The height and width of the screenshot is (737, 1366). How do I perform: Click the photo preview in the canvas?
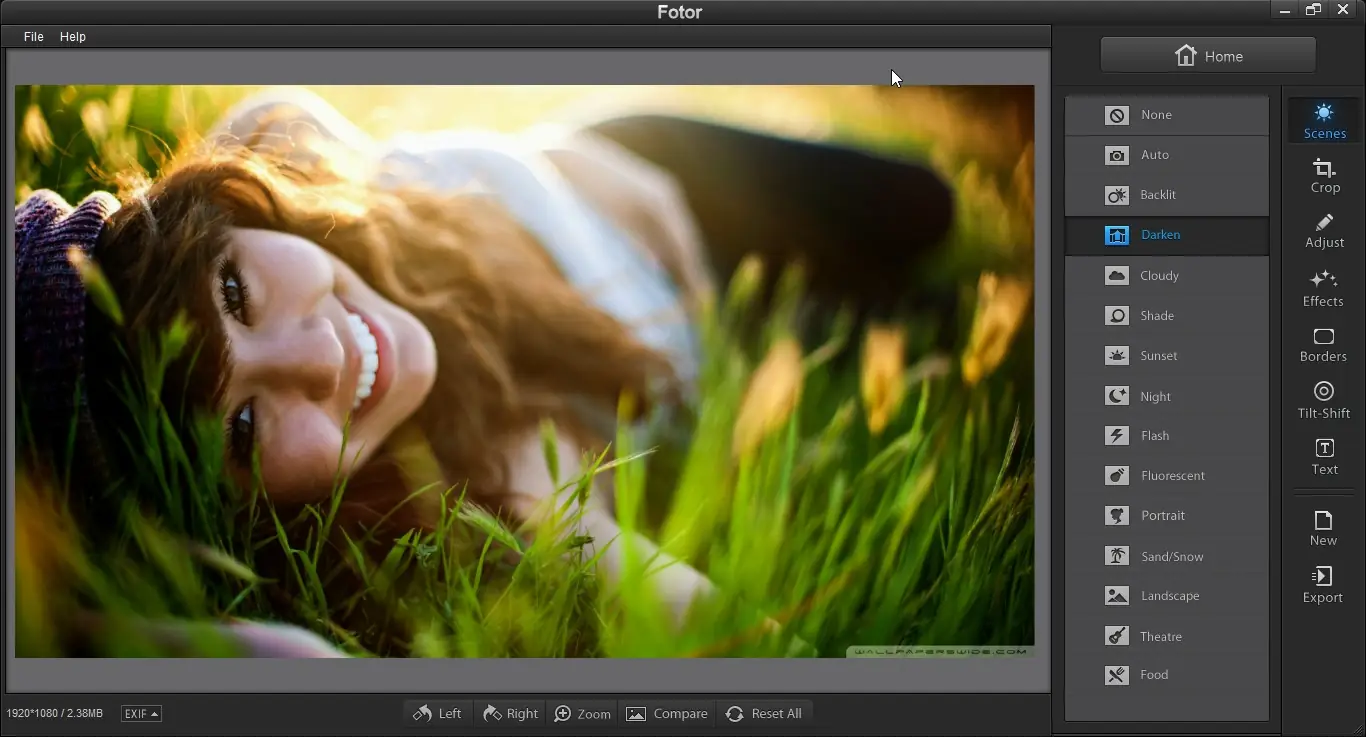(x=524, y=371)
